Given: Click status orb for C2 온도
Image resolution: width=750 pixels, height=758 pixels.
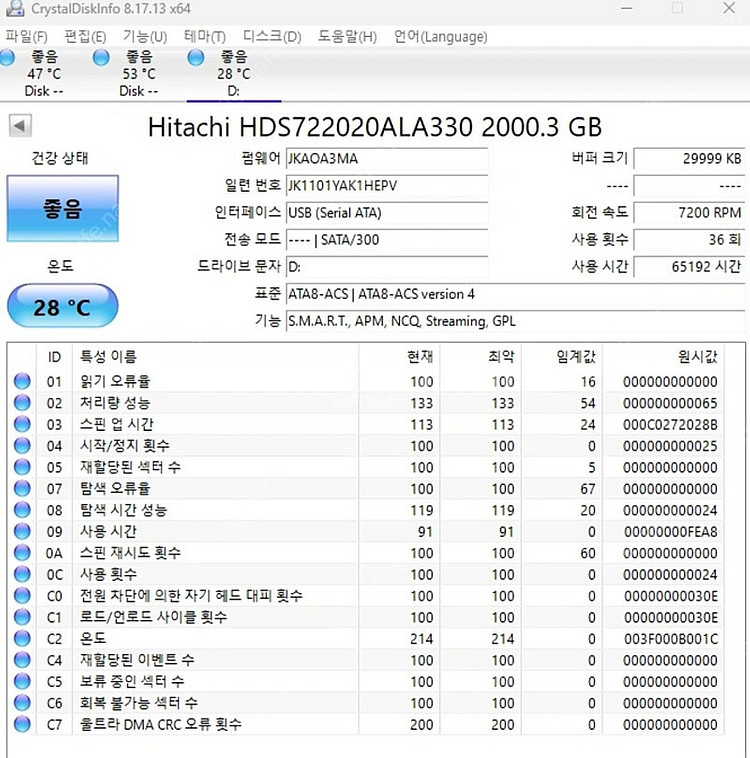Looking at the screenshot, I should click(x=22, y=639).
